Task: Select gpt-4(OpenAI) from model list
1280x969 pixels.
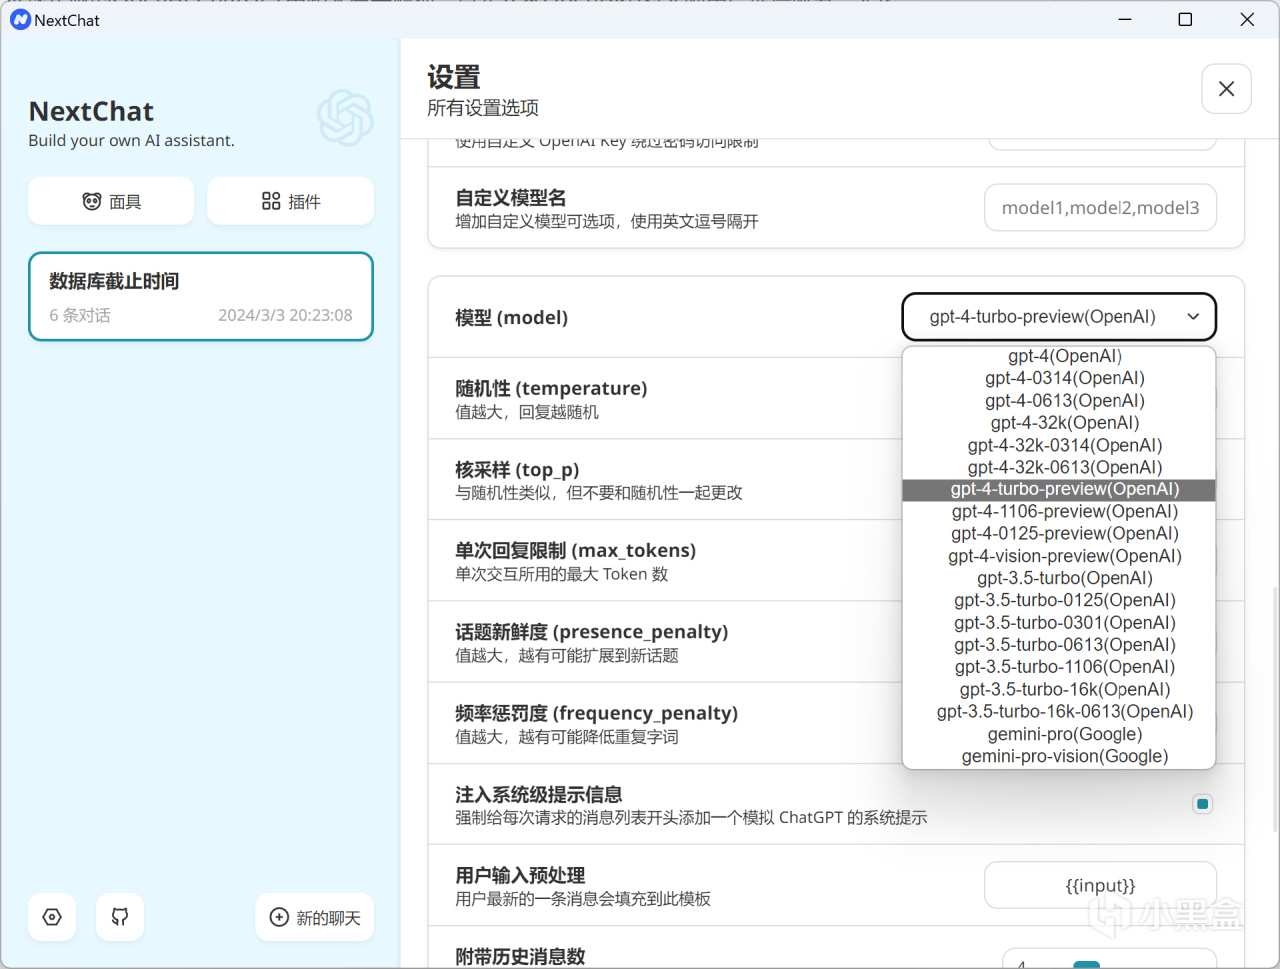Action: coord(1059,356)
